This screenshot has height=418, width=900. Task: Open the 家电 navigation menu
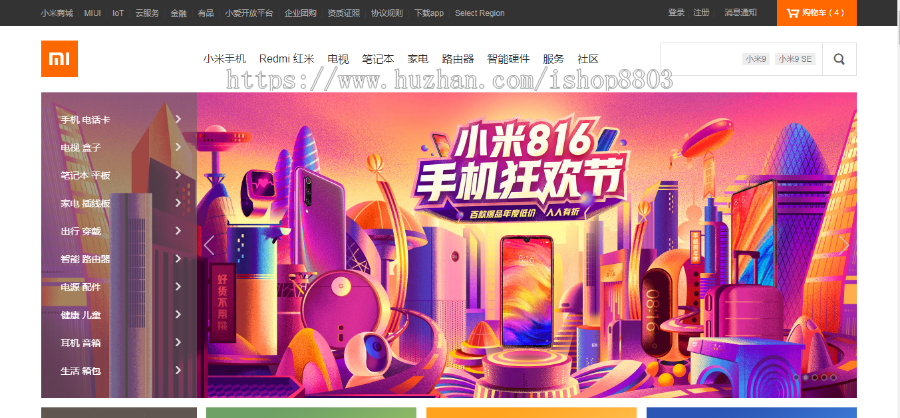click(418, 59)
